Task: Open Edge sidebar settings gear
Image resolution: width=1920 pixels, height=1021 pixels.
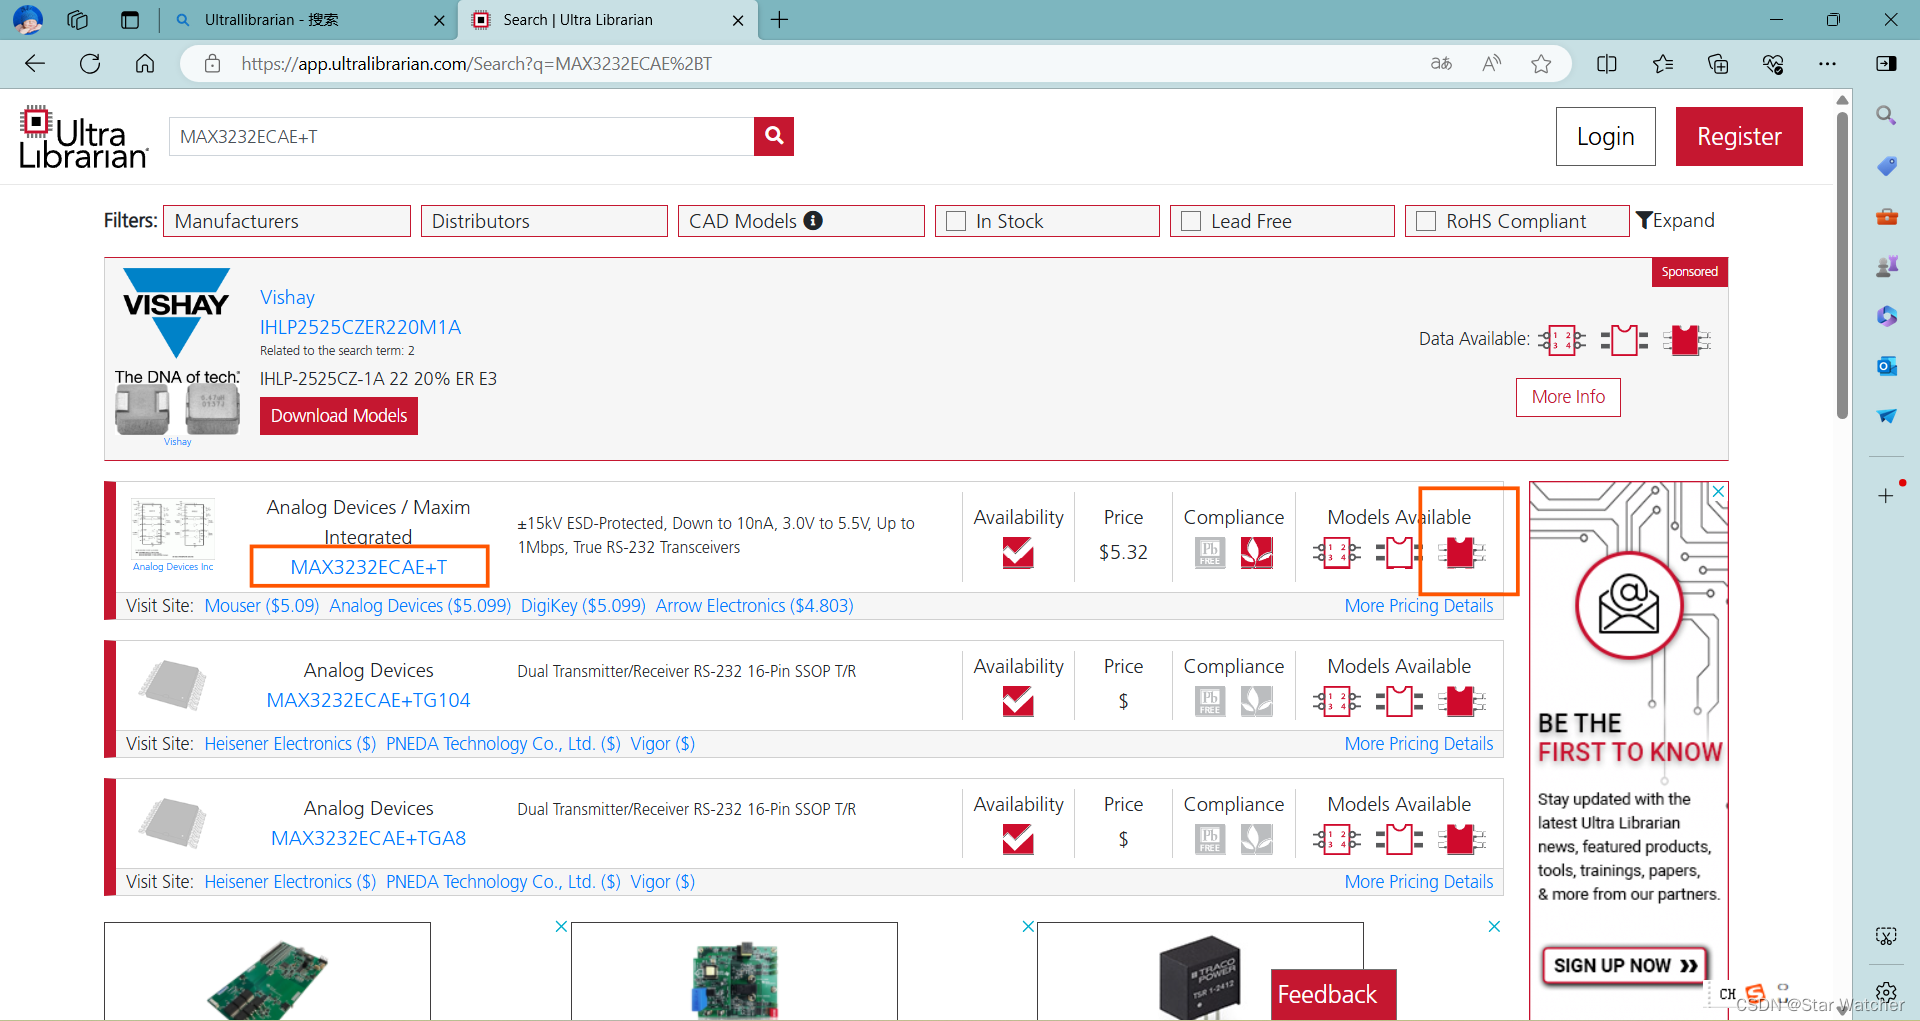Action: coord(1886,992)
